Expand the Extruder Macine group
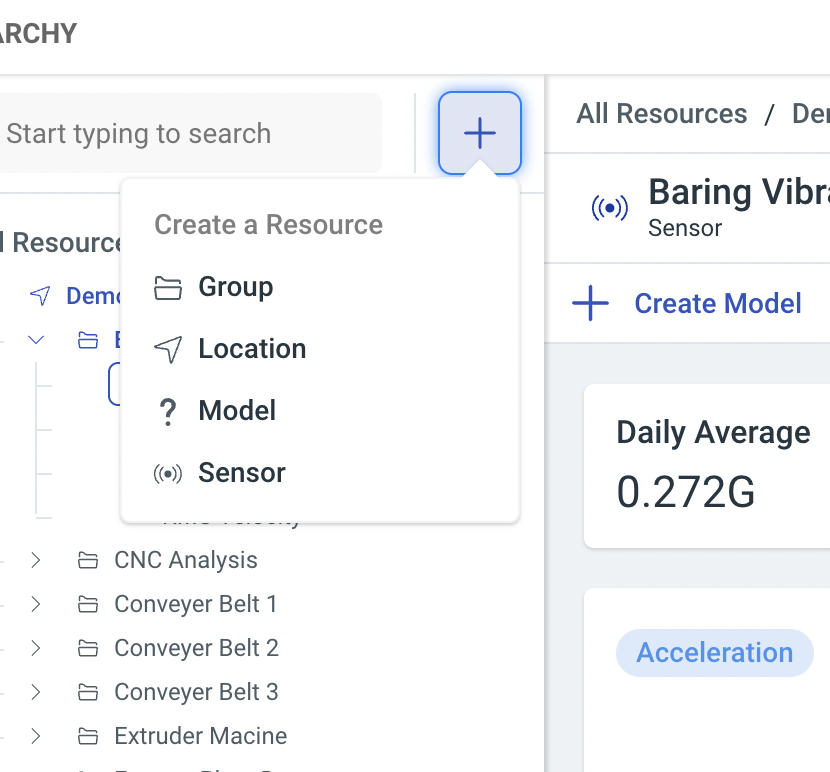 coord(35,736)
